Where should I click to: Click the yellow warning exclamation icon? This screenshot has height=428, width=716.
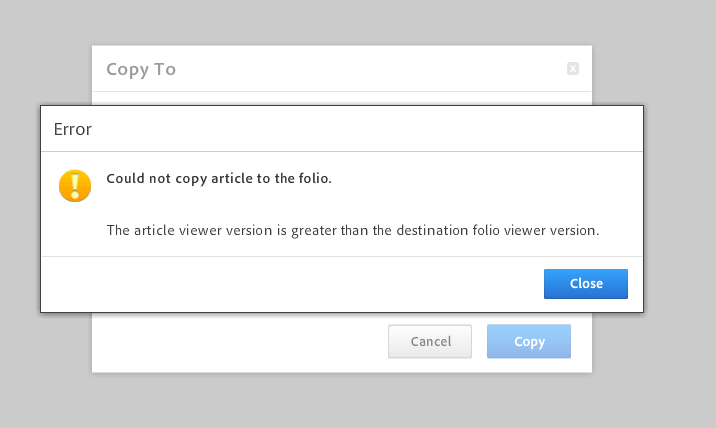point(75,186)
